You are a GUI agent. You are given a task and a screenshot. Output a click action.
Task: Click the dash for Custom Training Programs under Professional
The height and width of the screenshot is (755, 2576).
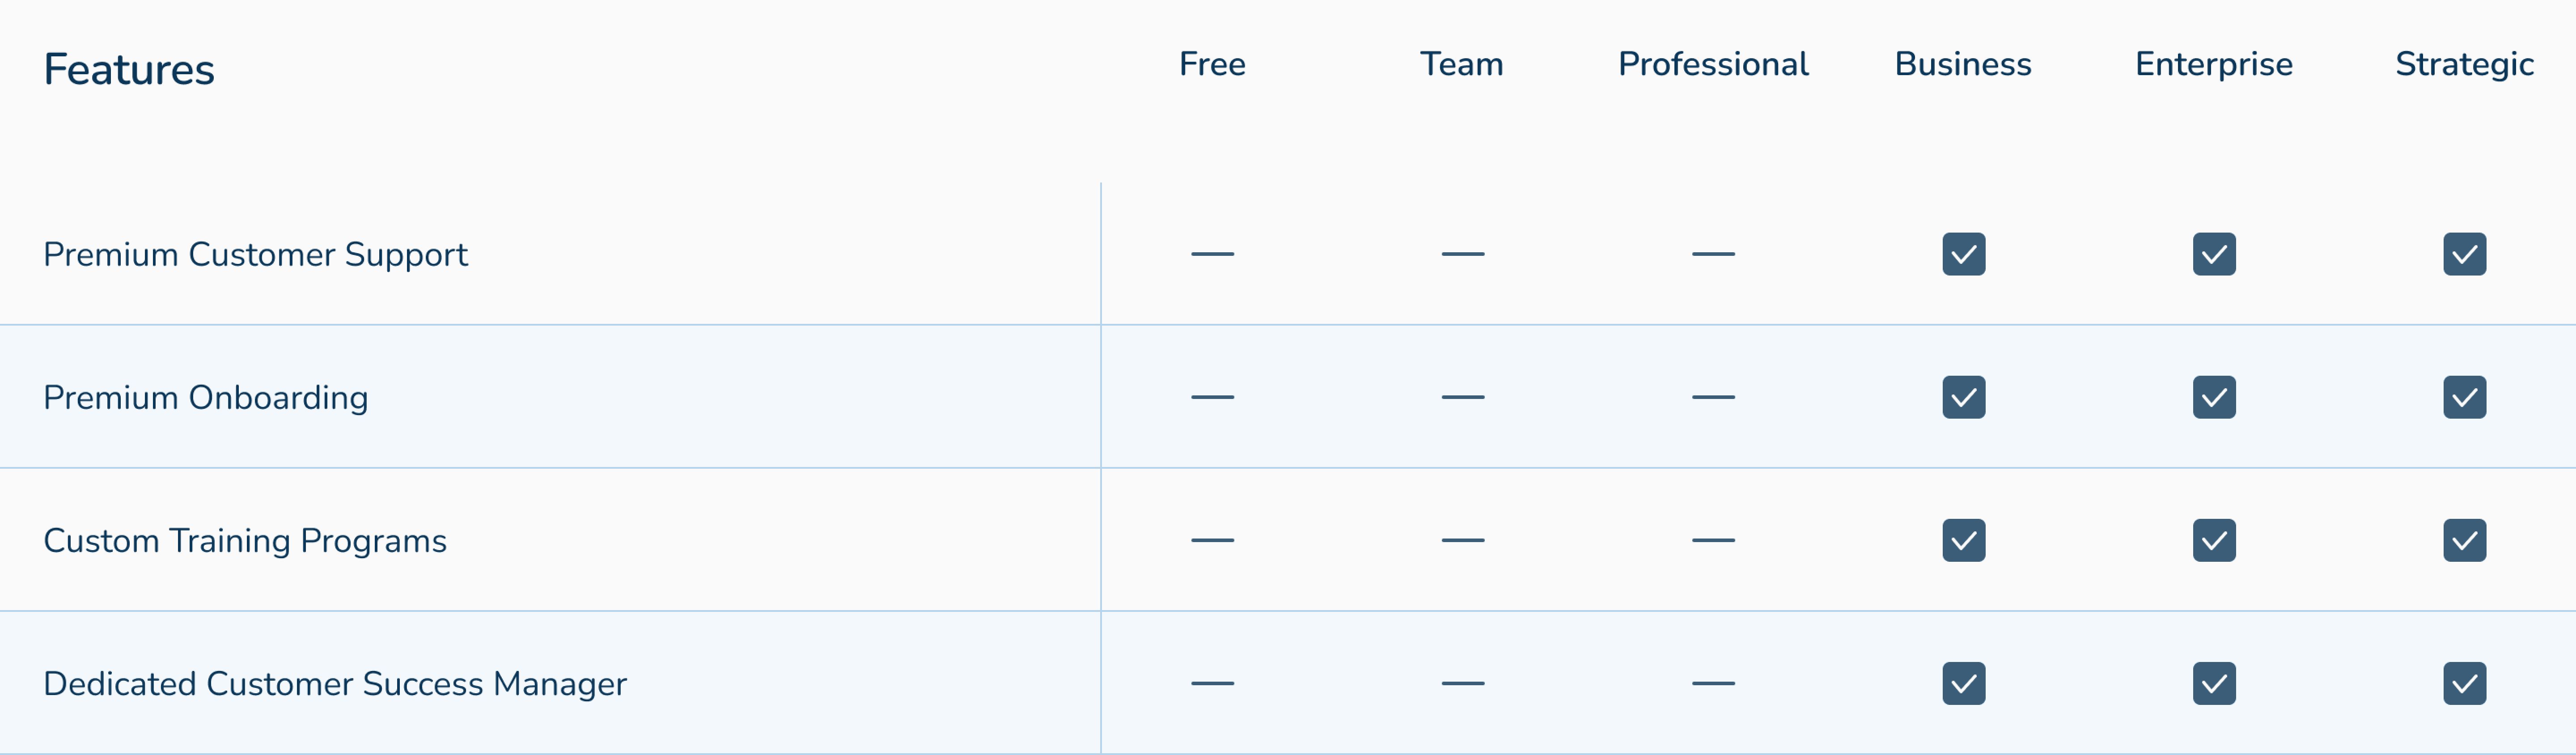point(1713,540)
